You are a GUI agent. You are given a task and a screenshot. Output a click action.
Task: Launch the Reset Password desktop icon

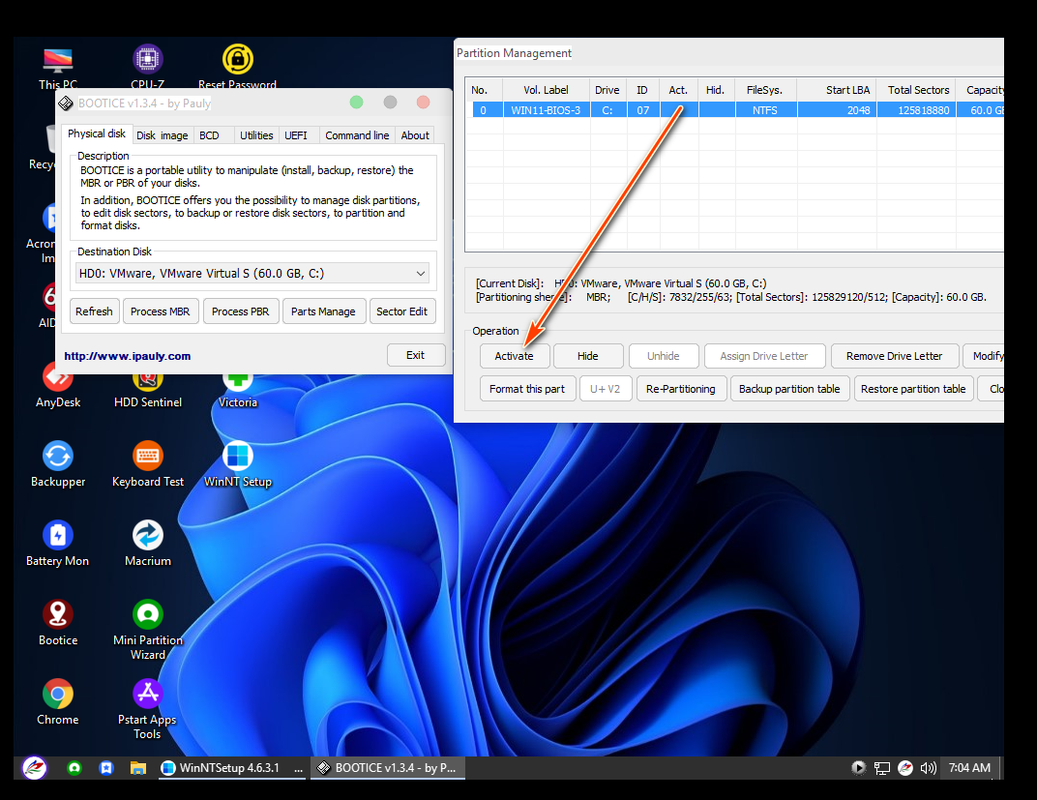pyautogui.click(x=237, y=68)
